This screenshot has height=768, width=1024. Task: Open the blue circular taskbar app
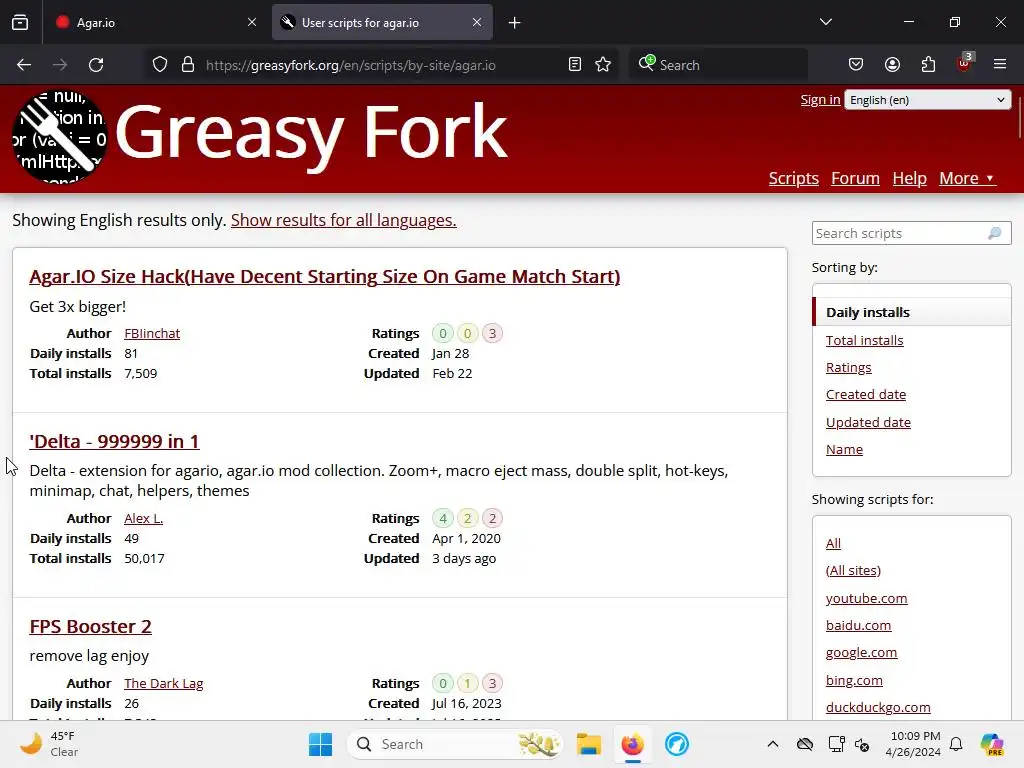coord(677,744)
